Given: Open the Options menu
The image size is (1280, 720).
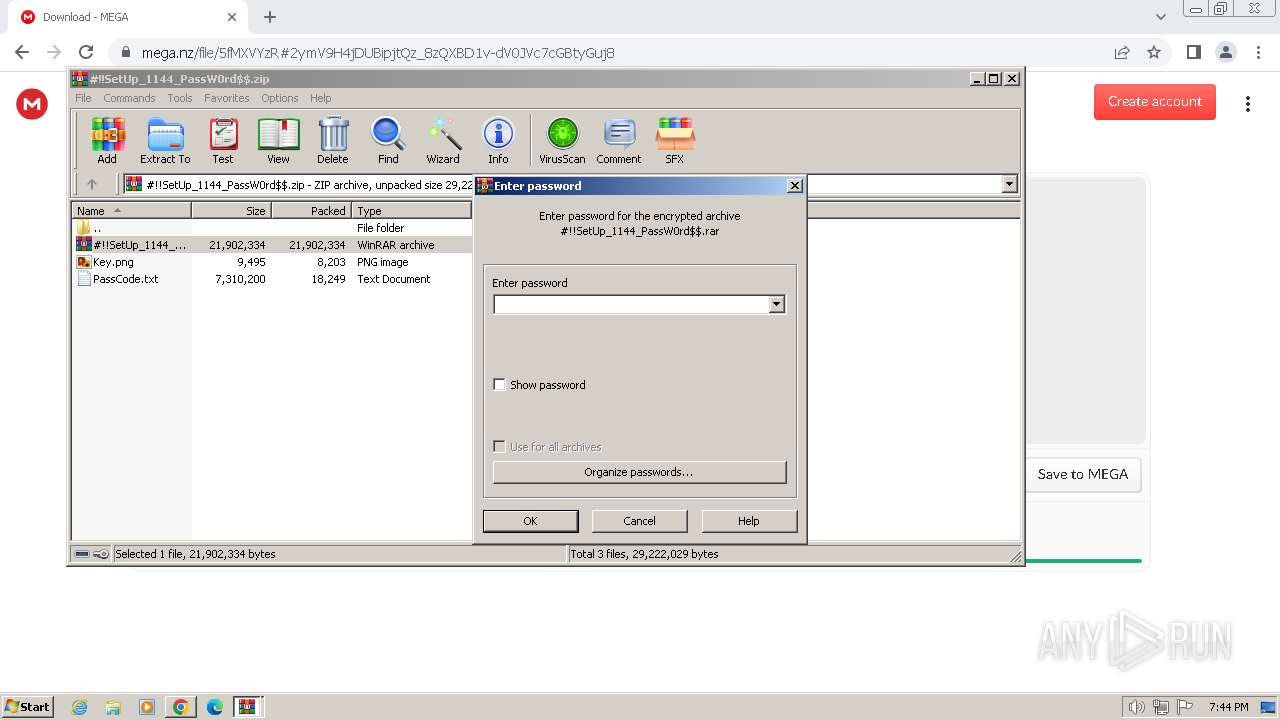Looking at the screenshot, I should tap(280, 98).
